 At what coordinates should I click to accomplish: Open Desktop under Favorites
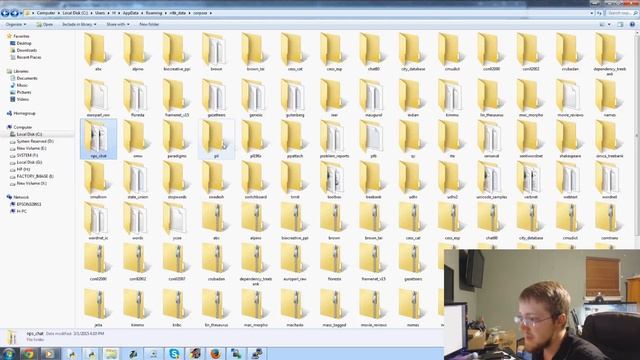[21, 43]
